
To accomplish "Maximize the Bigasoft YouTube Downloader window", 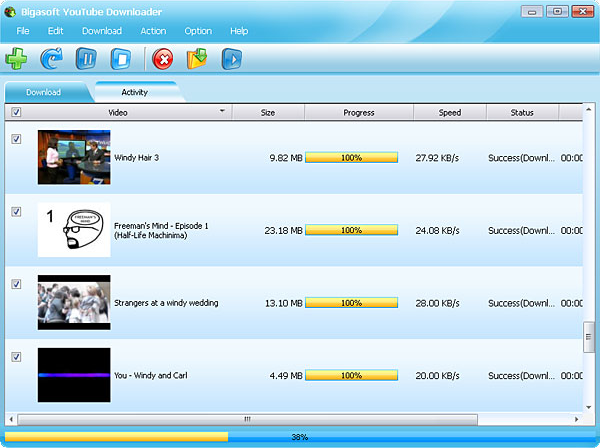I will 557,11.
